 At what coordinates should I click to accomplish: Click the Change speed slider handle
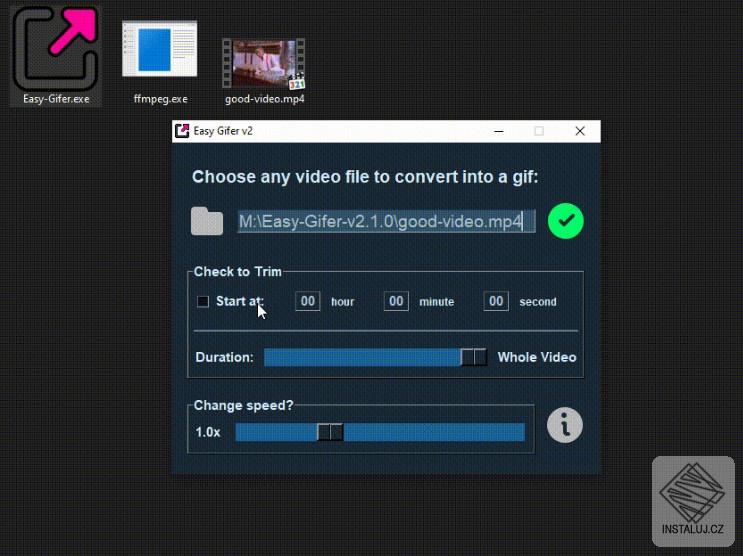[x=330, y=432]
